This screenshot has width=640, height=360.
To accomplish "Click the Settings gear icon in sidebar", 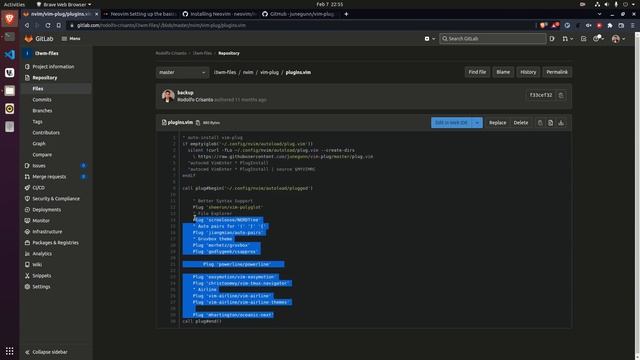I will coord(27,287).
